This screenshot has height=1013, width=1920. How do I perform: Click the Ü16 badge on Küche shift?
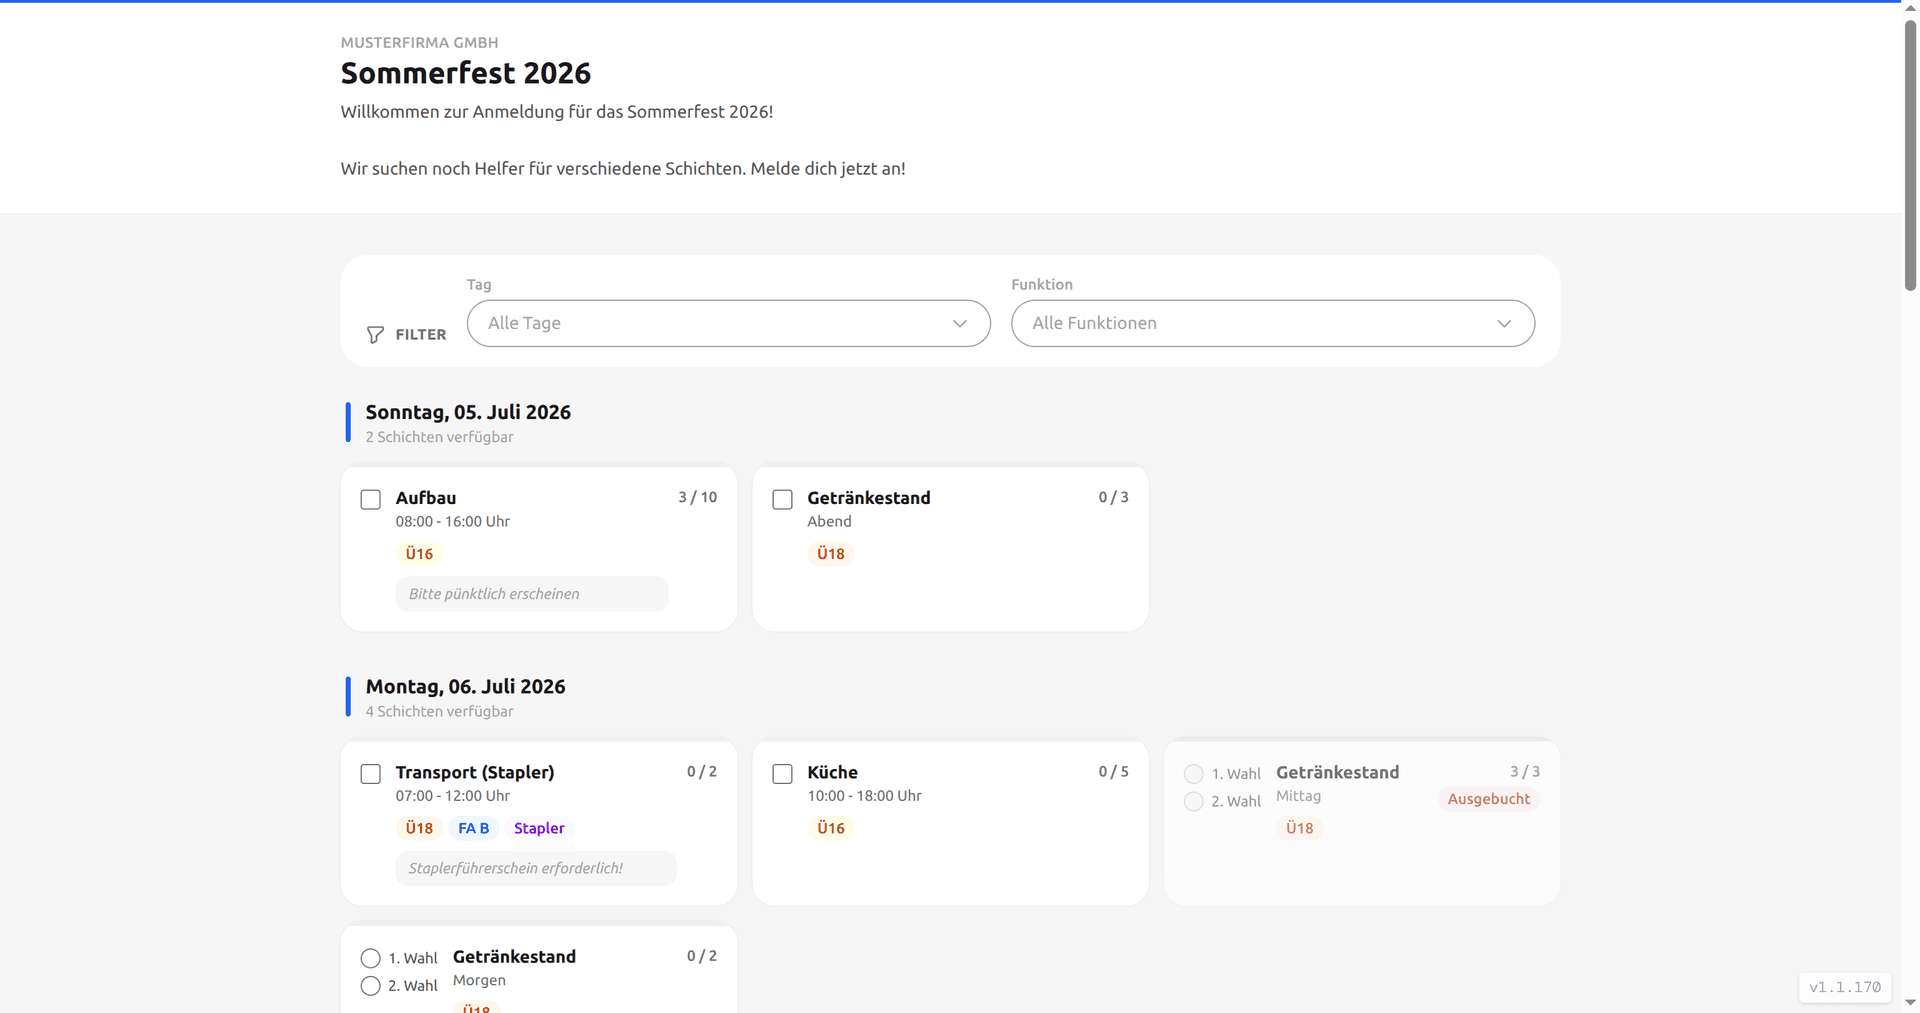tap(830, 828)
